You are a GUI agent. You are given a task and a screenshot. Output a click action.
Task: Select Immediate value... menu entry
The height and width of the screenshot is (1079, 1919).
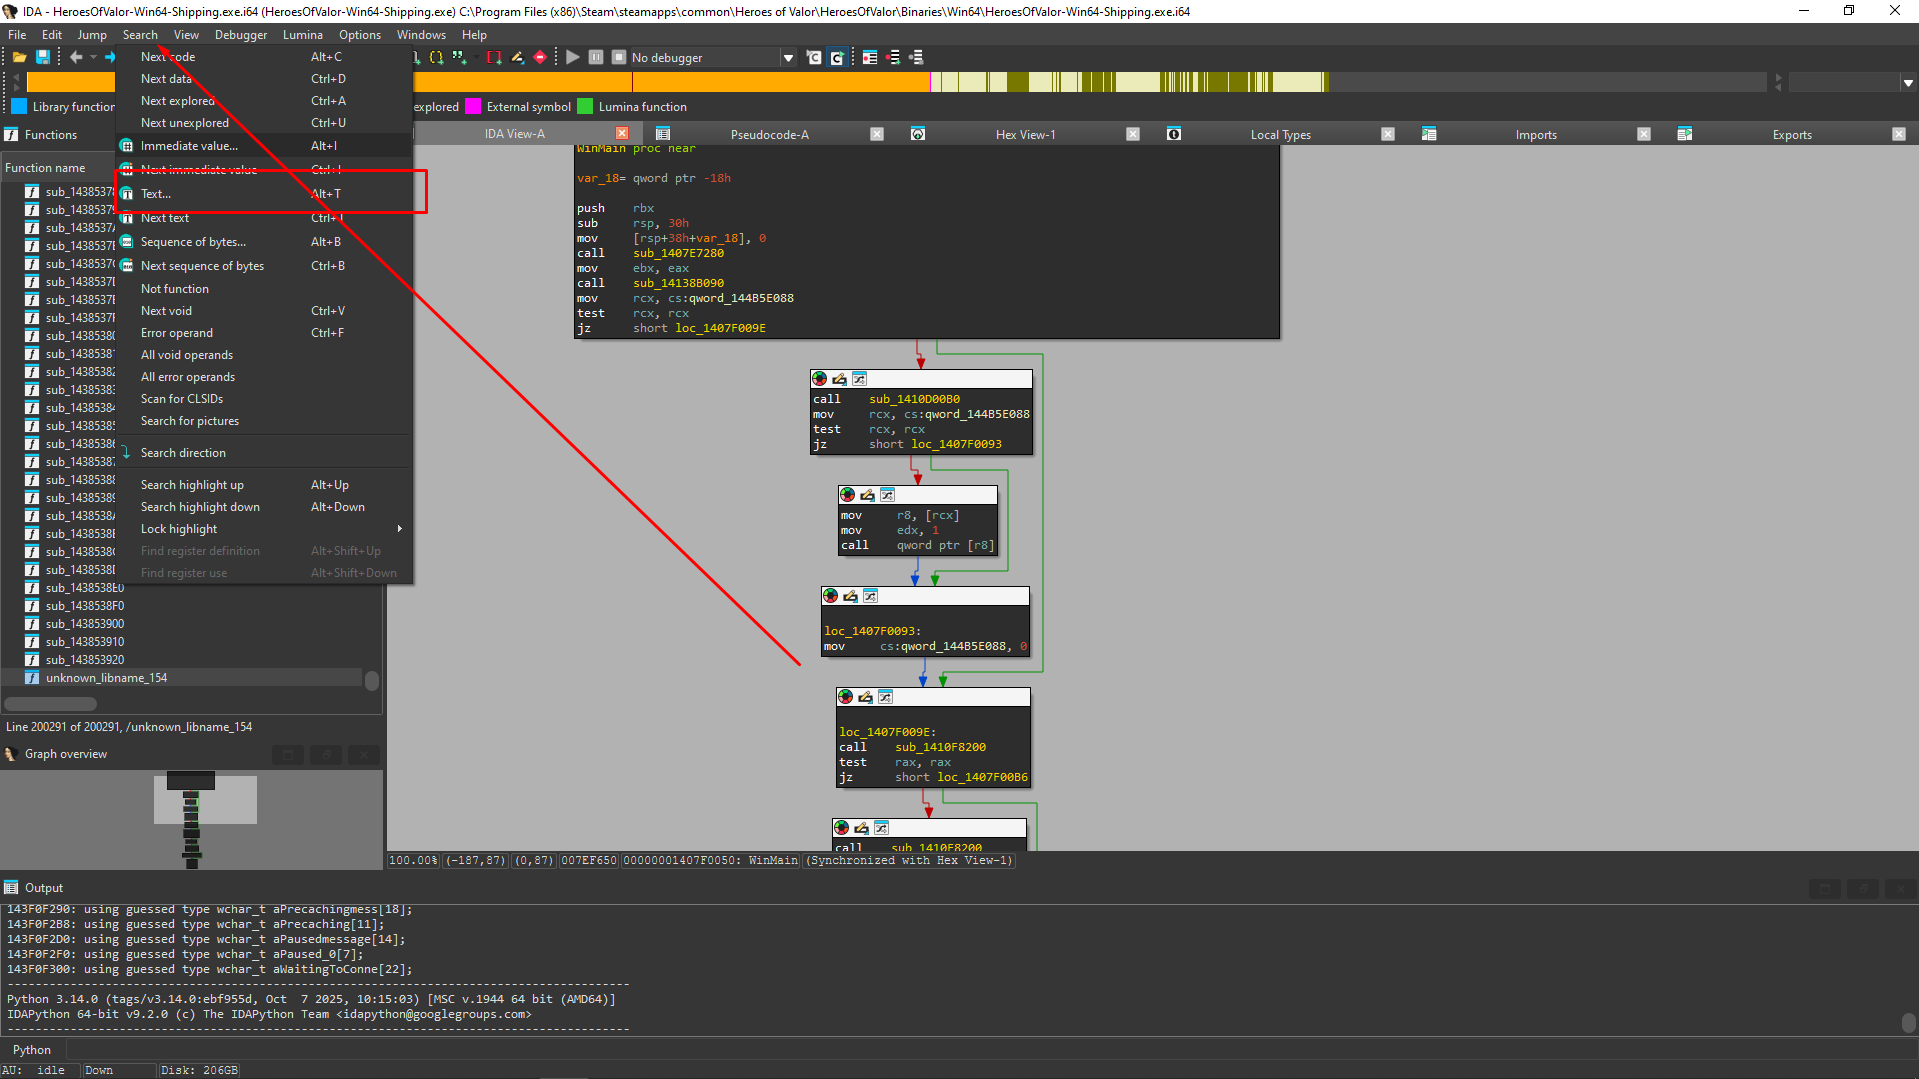tap(264, 146)
